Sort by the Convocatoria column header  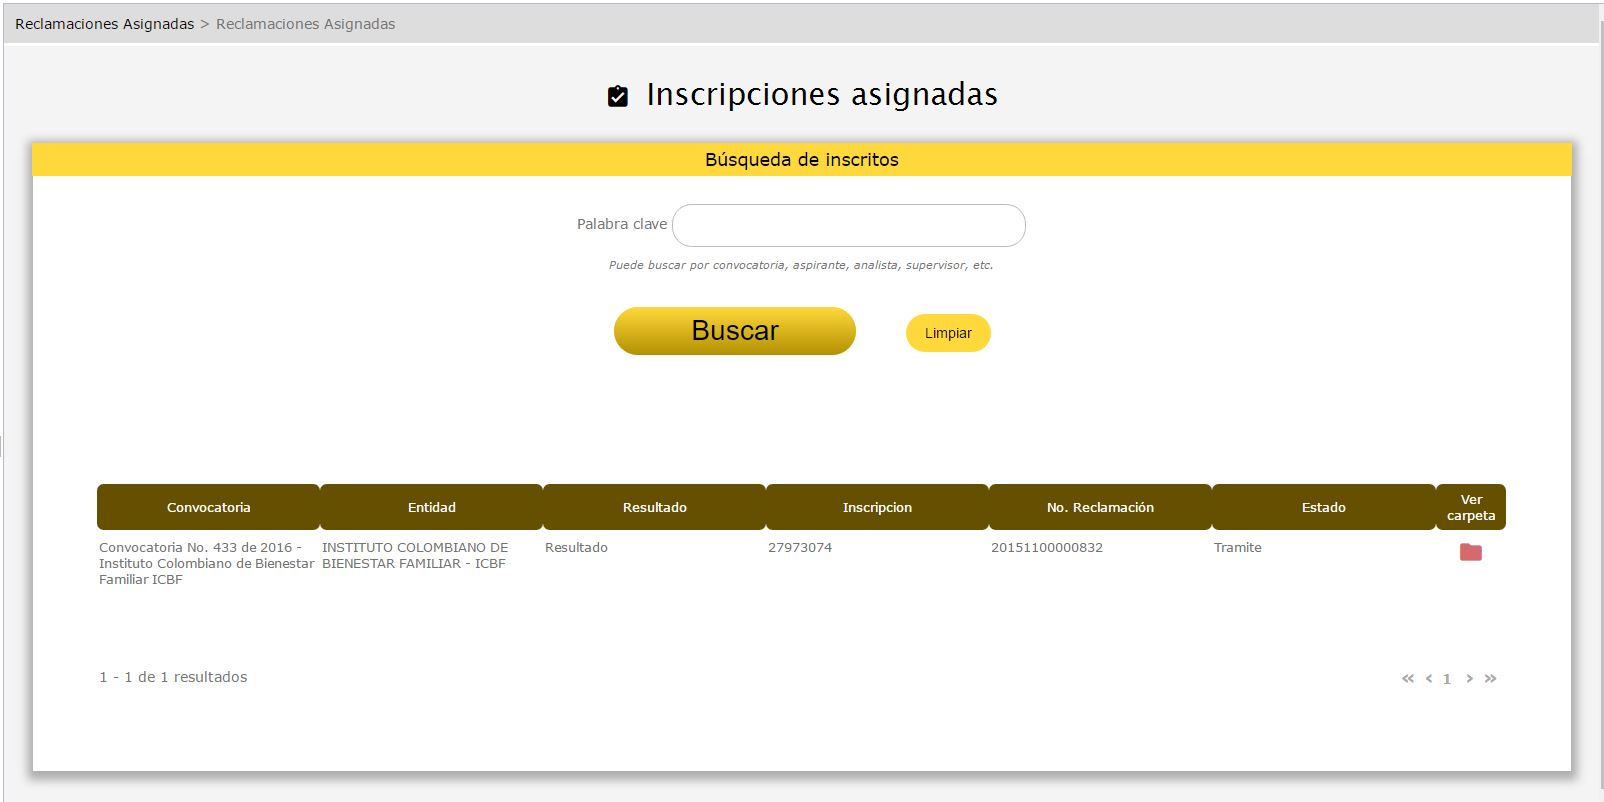click(x=208, y=507)
